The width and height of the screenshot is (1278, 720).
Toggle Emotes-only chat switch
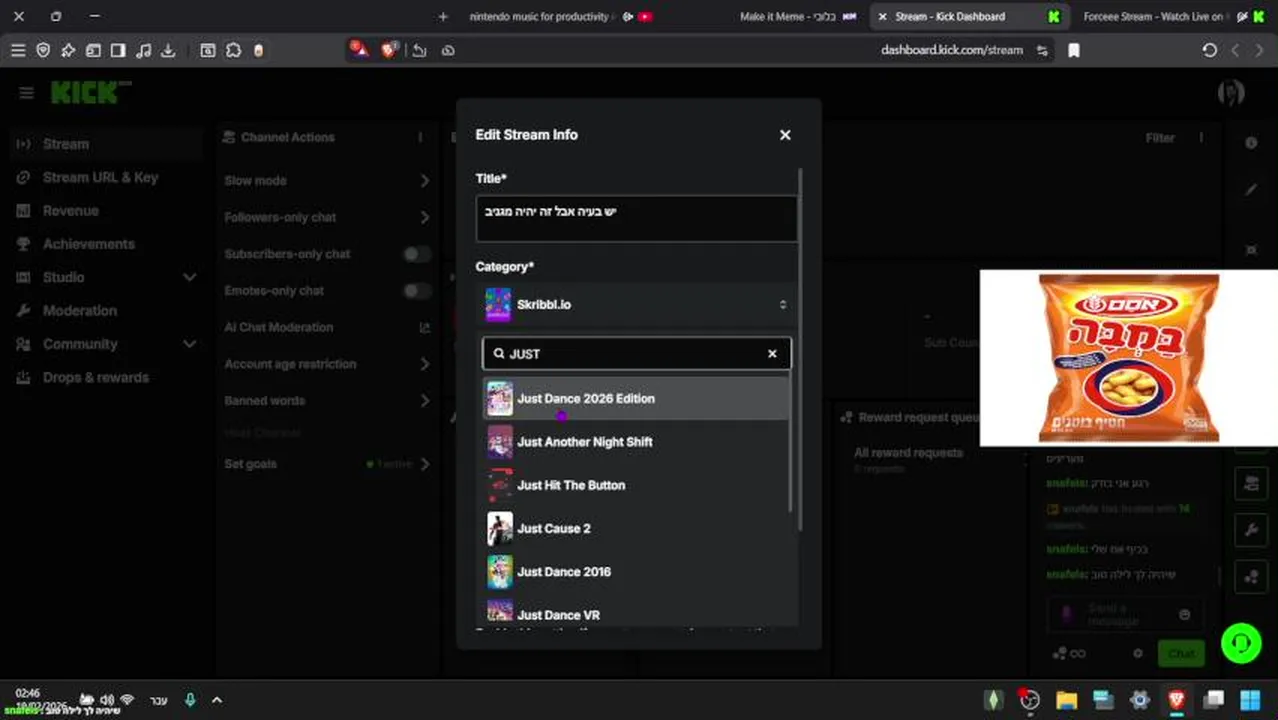(416, 290)
